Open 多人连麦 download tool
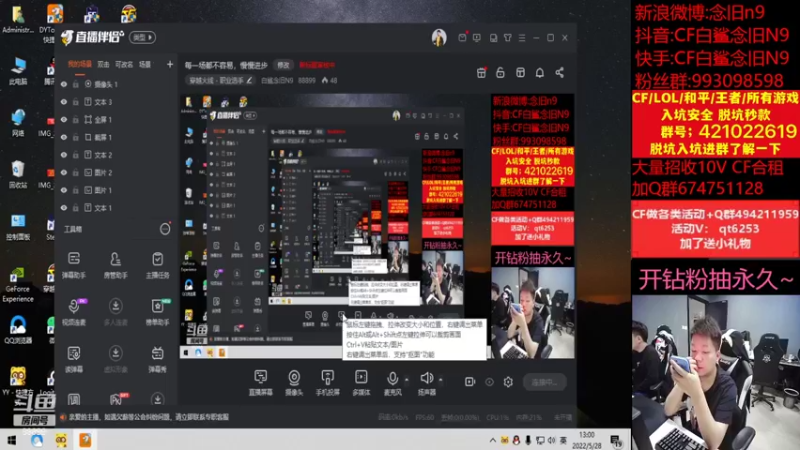Viewport: 800px width, 450px height. (x=115, y=311)
